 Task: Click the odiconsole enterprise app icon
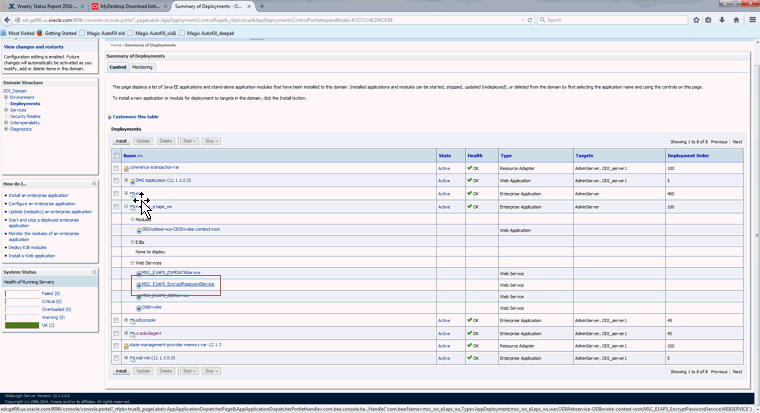coord(132,321)
